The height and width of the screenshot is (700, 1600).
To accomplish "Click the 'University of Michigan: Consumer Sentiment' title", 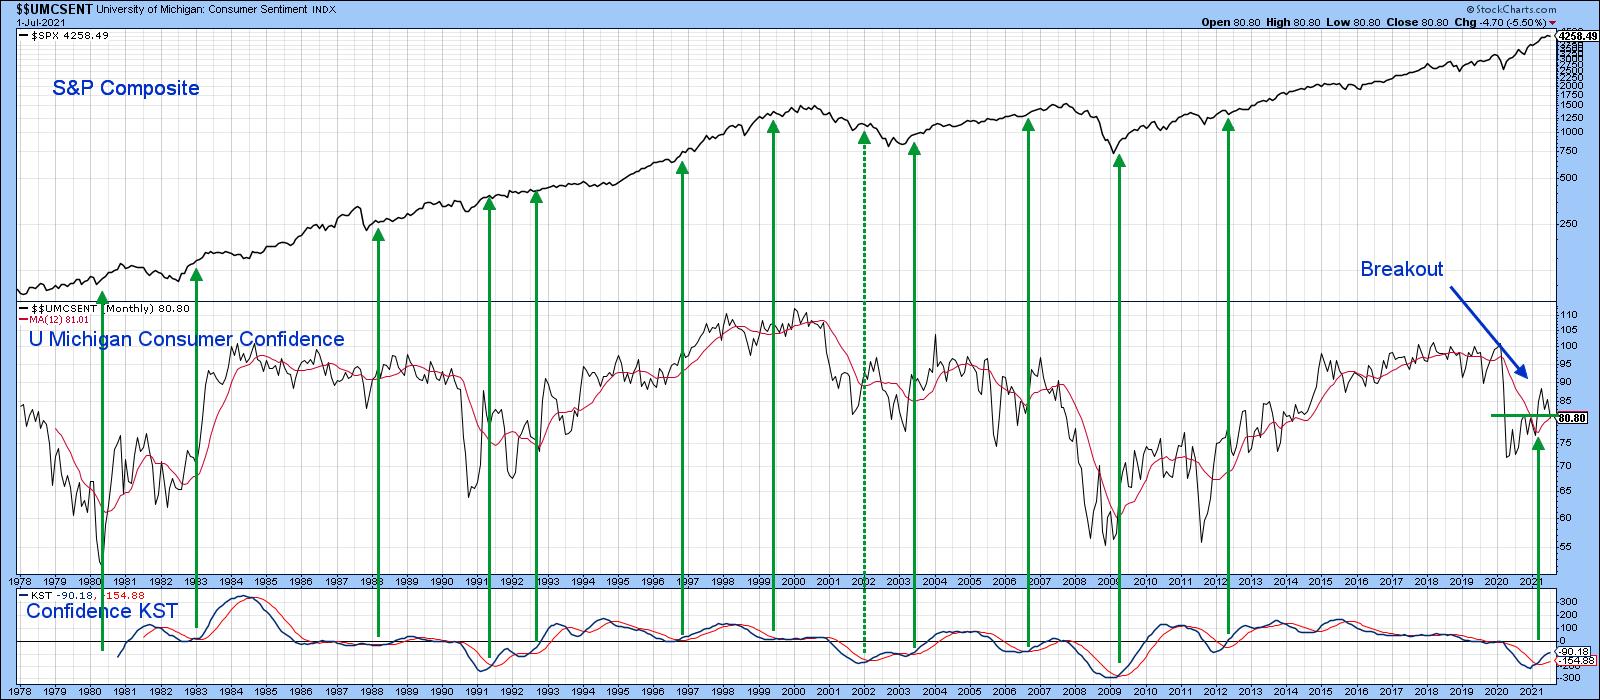I will pos(204,9).
